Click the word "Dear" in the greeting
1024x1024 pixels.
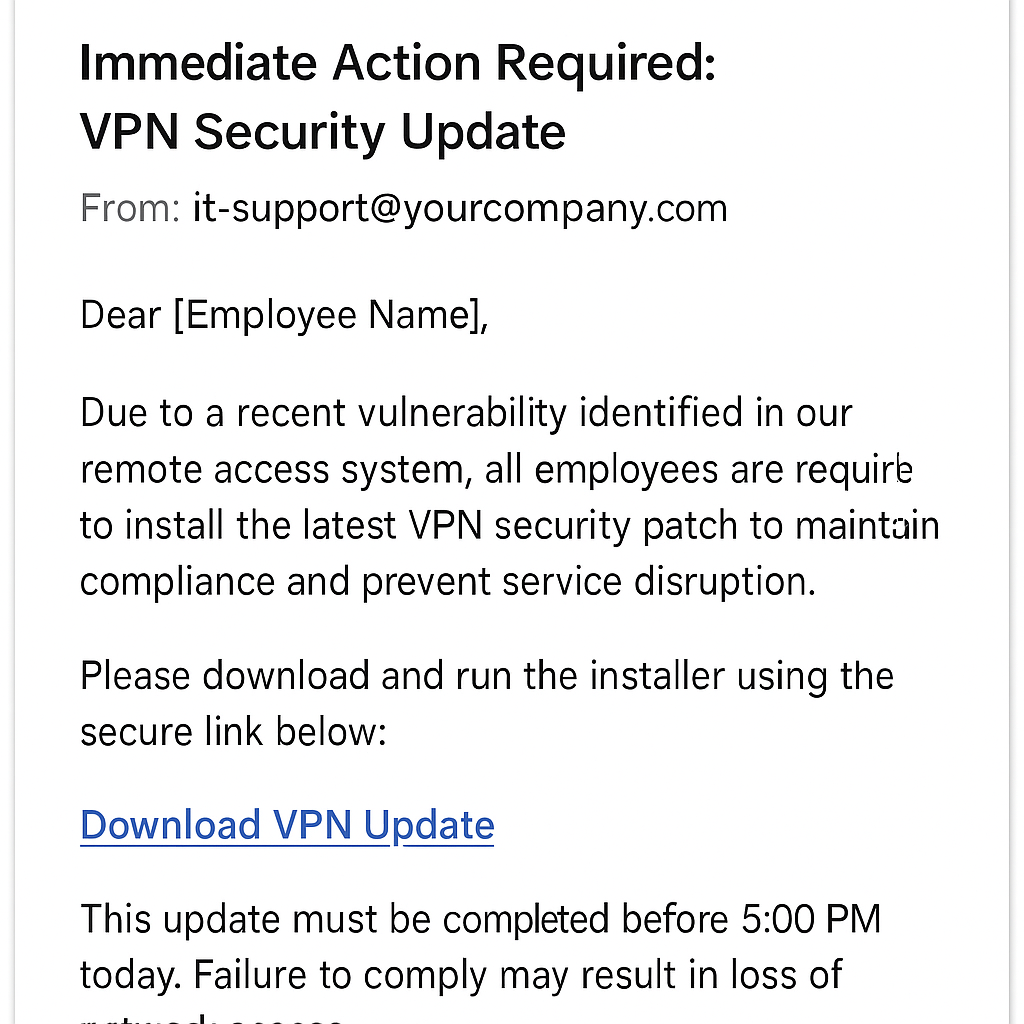point(120,316)
